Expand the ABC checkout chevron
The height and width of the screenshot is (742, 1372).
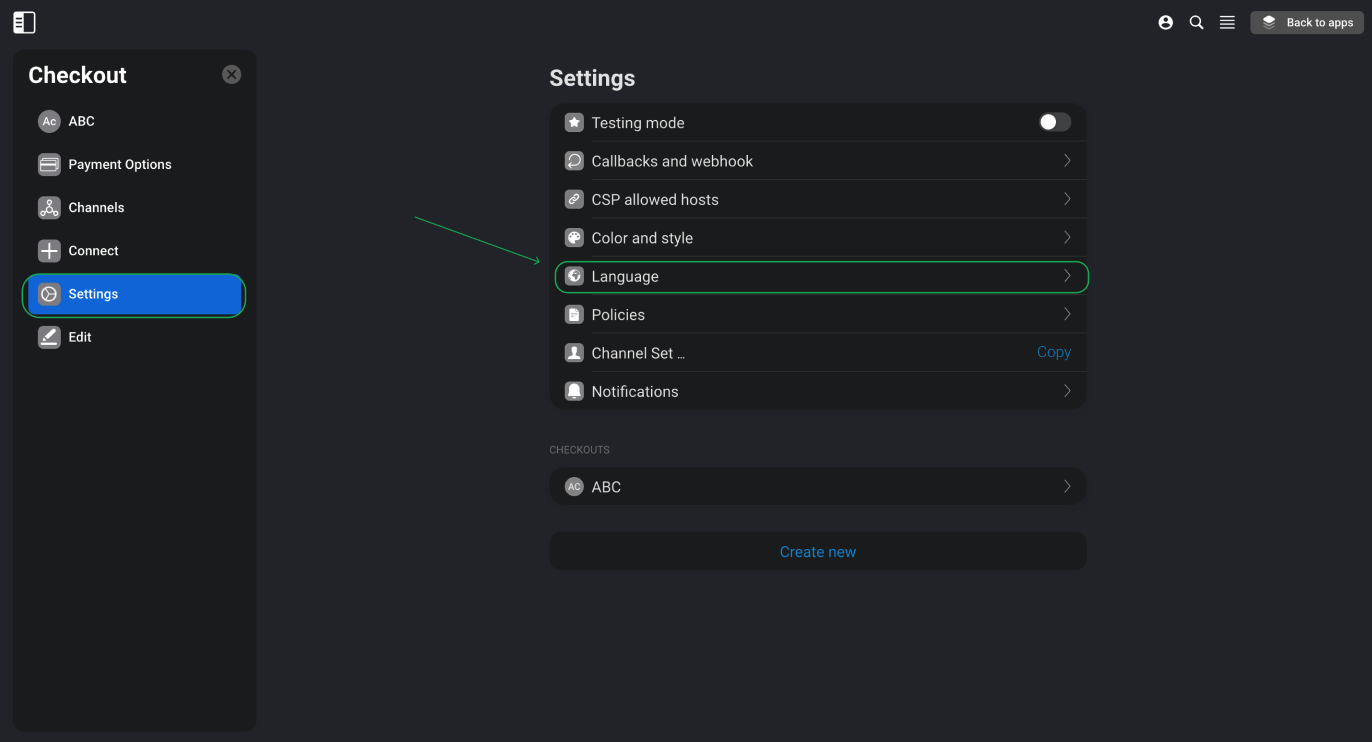(1067, 487)
